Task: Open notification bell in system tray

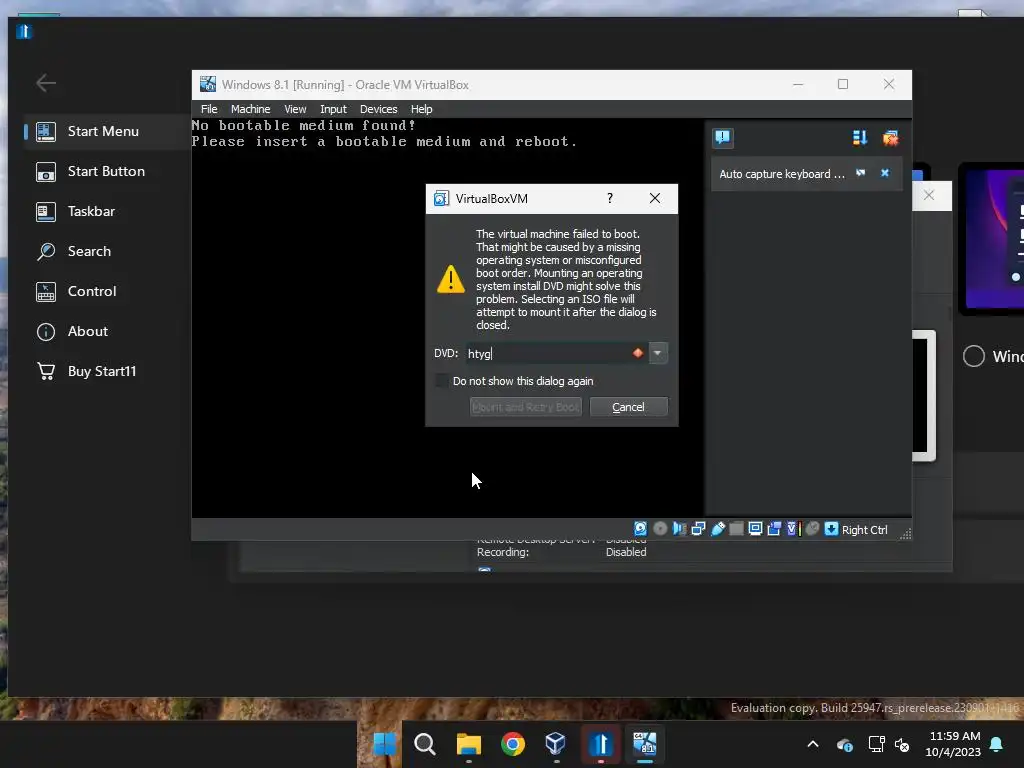Action: (x=997, y=744)
